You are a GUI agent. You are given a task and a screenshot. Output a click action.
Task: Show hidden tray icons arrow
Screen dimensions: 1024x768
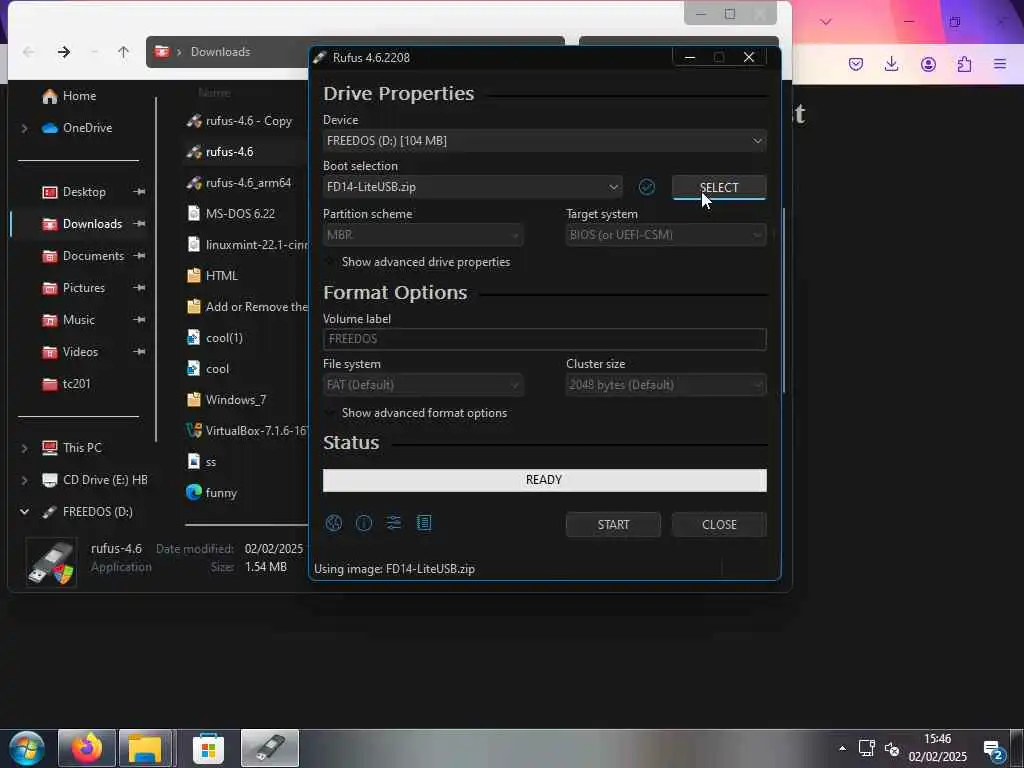[842, 748]
